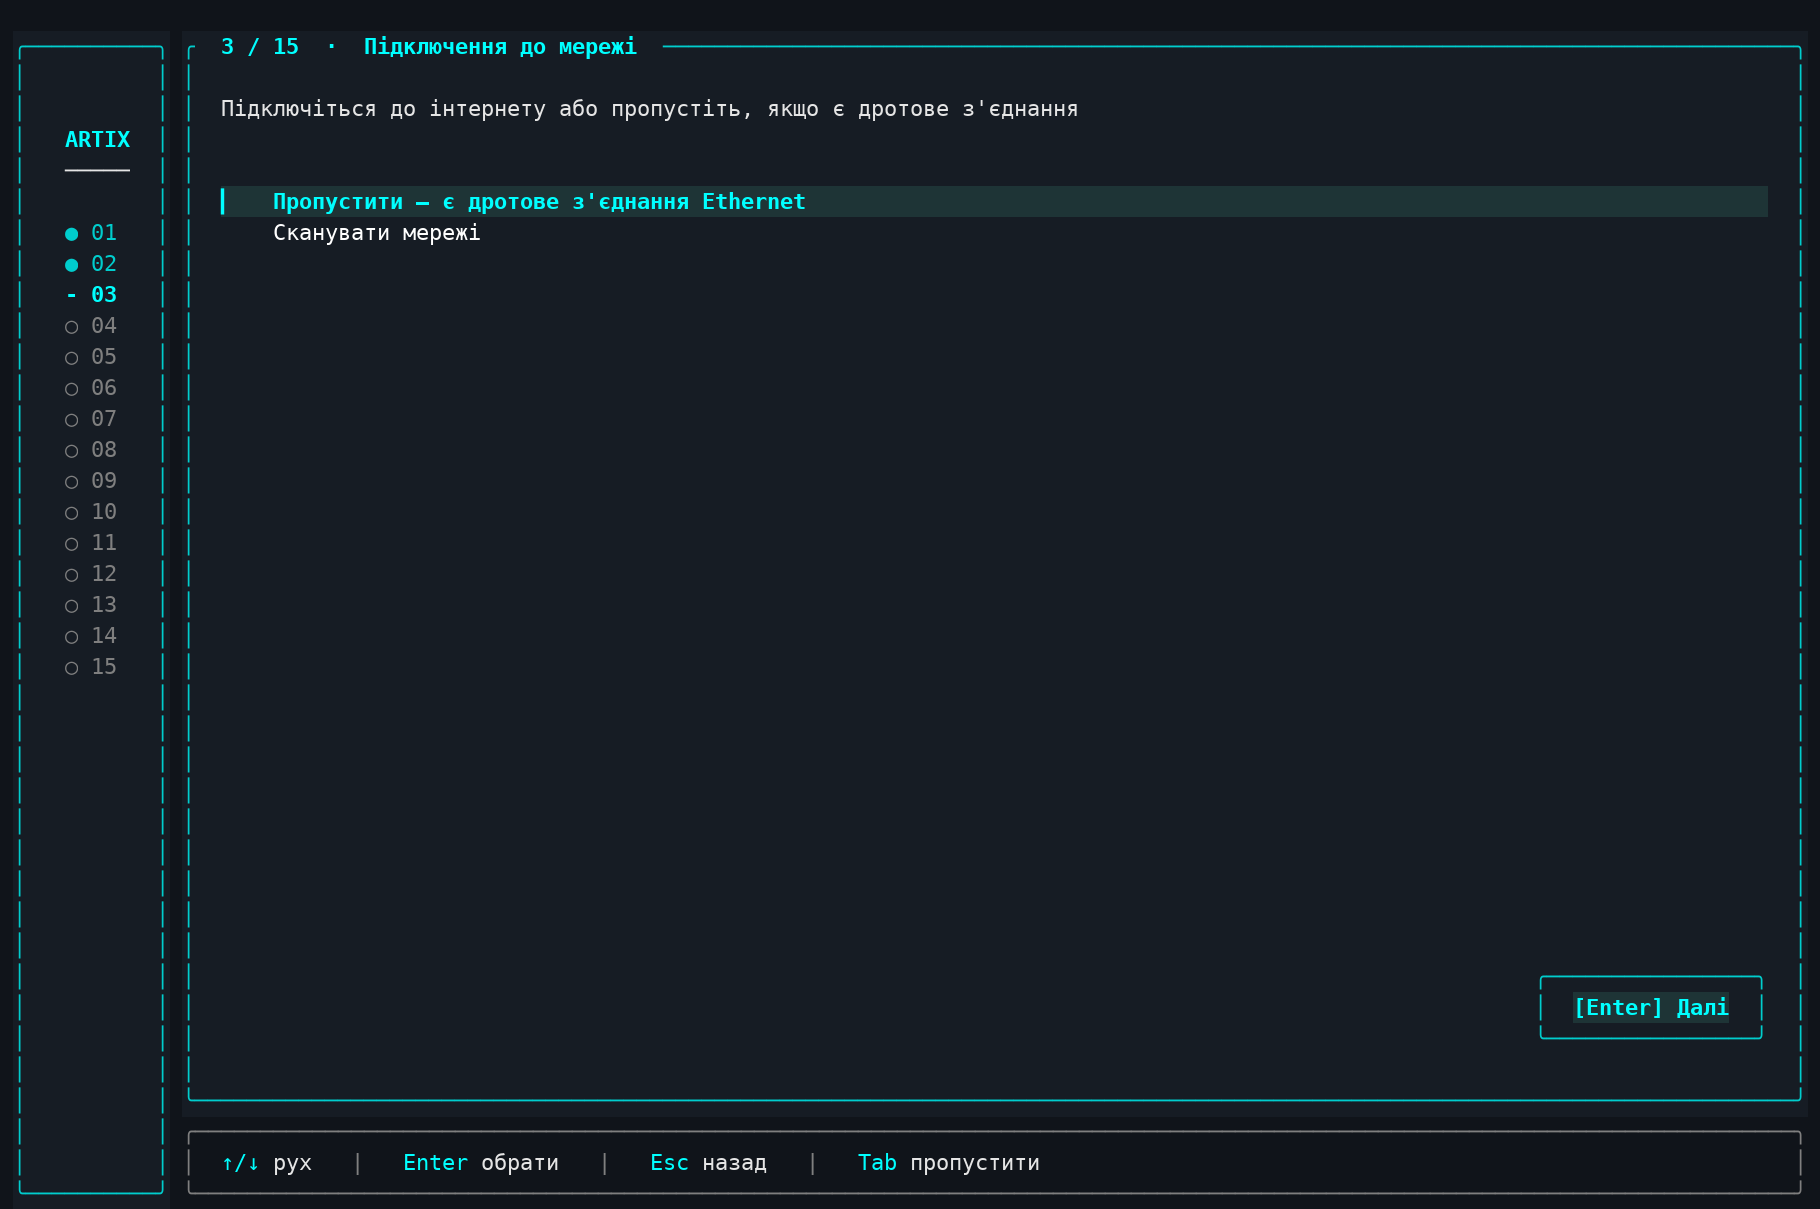Viewport: 1820px width, 1209px height.
Task: Select the skip option mentioning wired Ethernet
Action: tap(994, 201)
